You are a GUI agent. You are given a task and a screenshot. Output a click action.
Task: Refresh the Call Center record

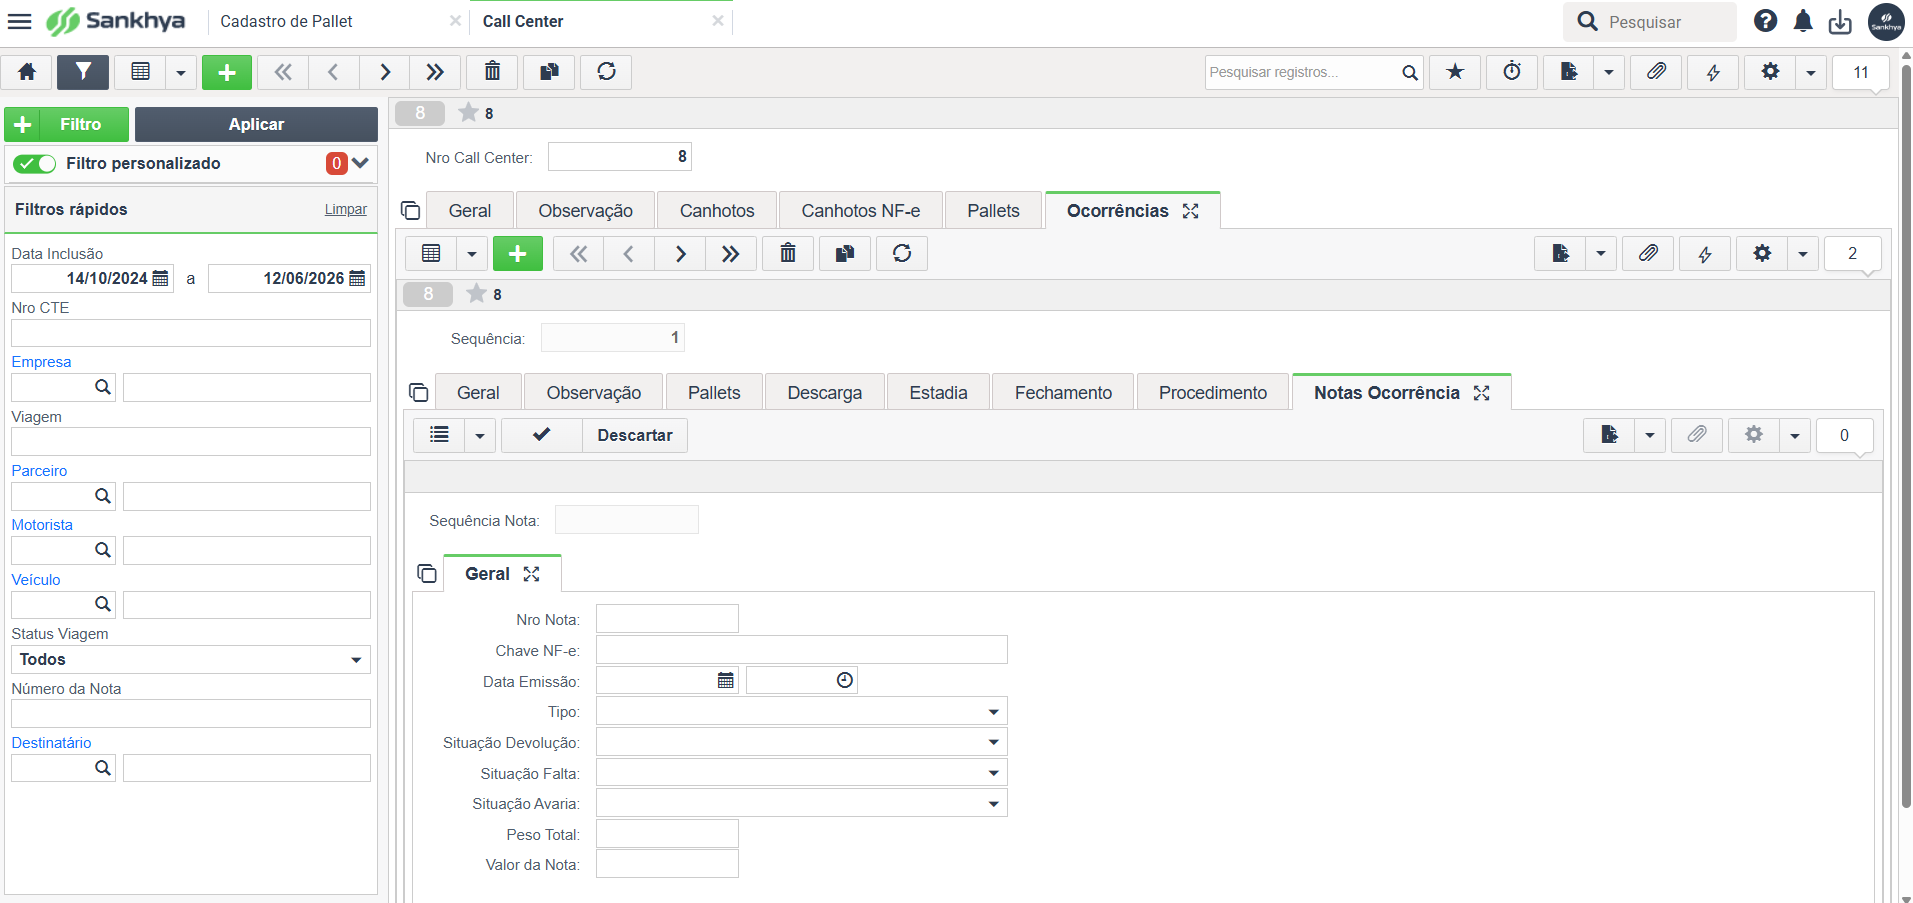pos(606,72)
